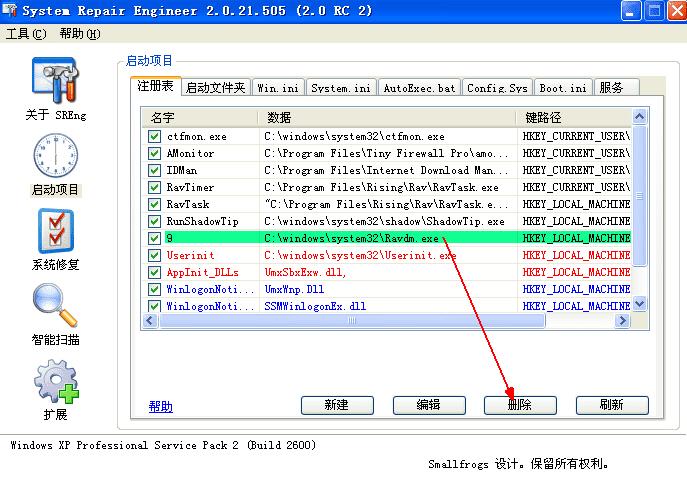Switch to the 注册表 tab
Viewport: 687px width, 477px height.
(x=156, y=86)
